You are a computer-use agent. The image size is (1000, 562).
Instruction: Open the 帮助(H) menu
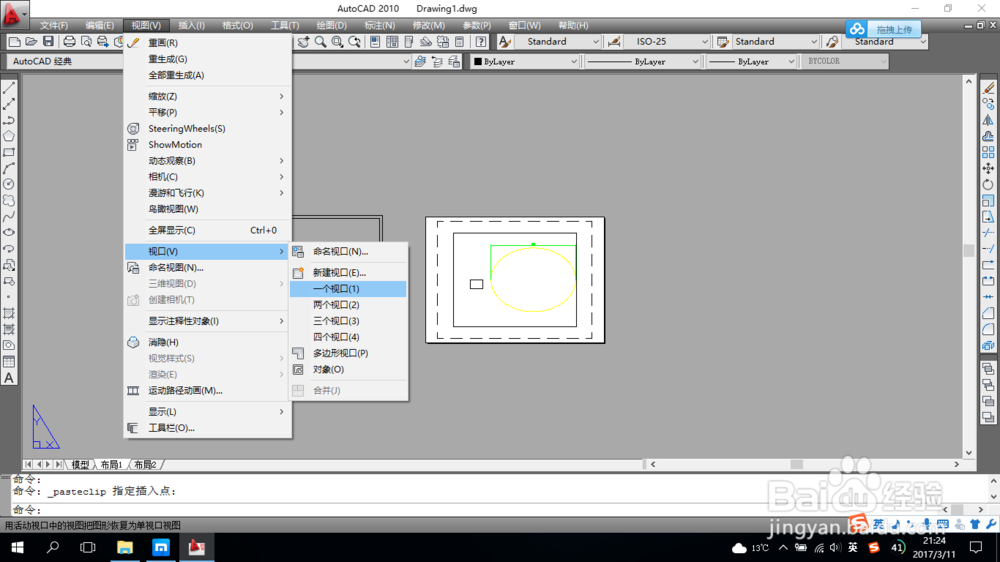point(573,26)
